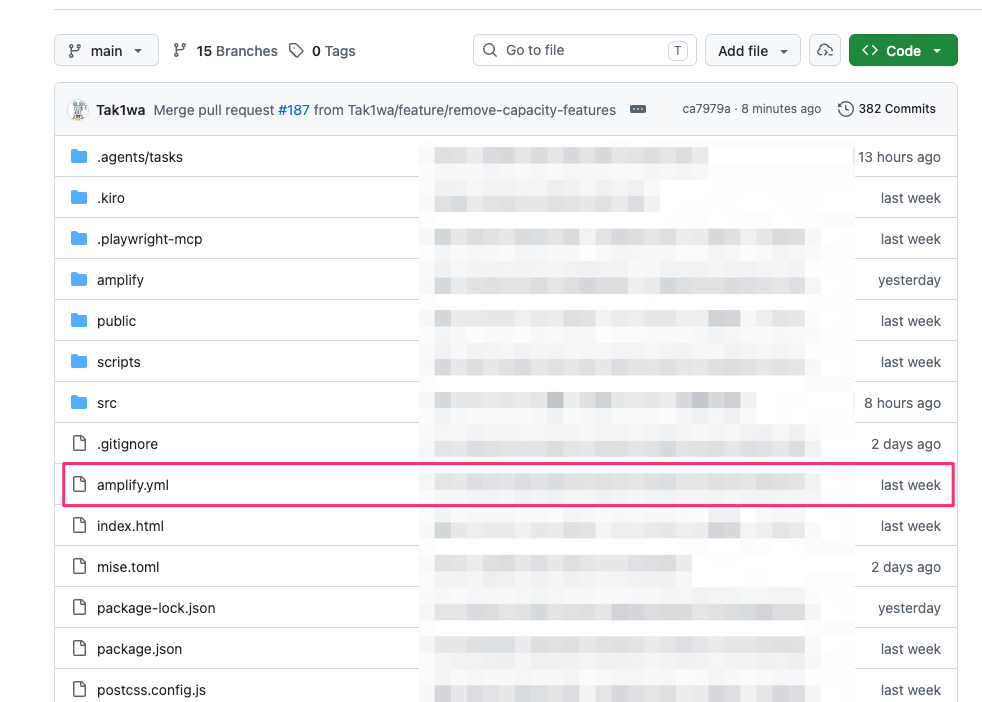Open the amplify.yml file
This screenshot has width=982, height=702.
coord(133,485)
